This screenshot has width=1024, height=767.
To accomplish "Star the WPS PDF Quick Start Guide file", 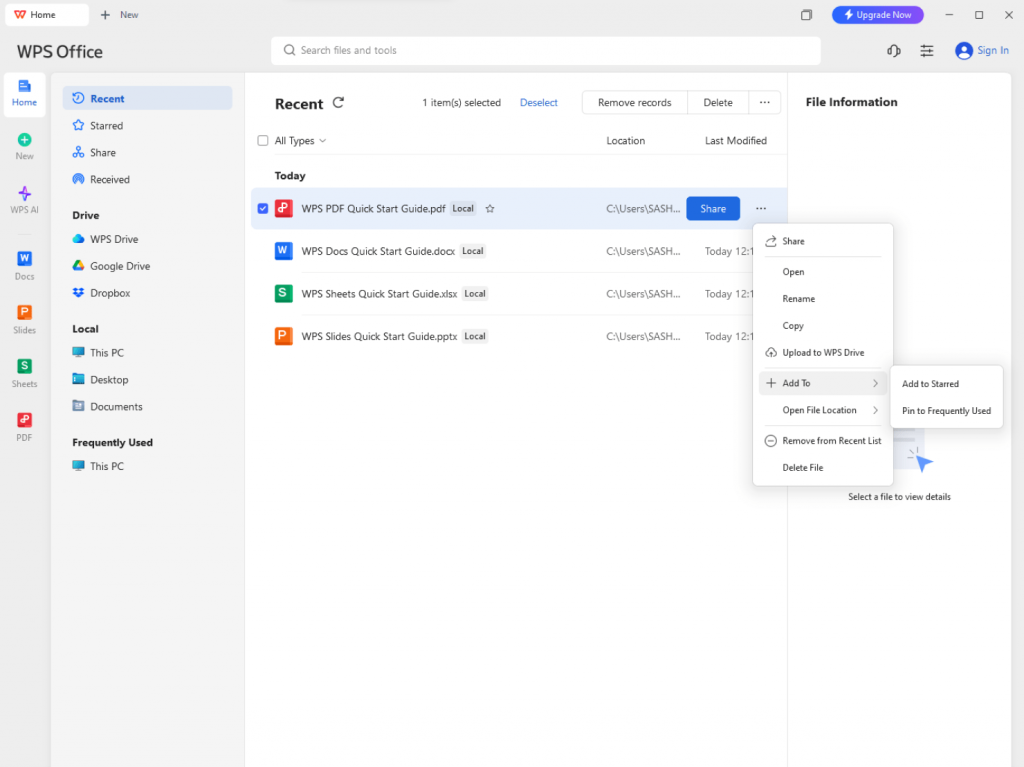I will pos(490,209).
